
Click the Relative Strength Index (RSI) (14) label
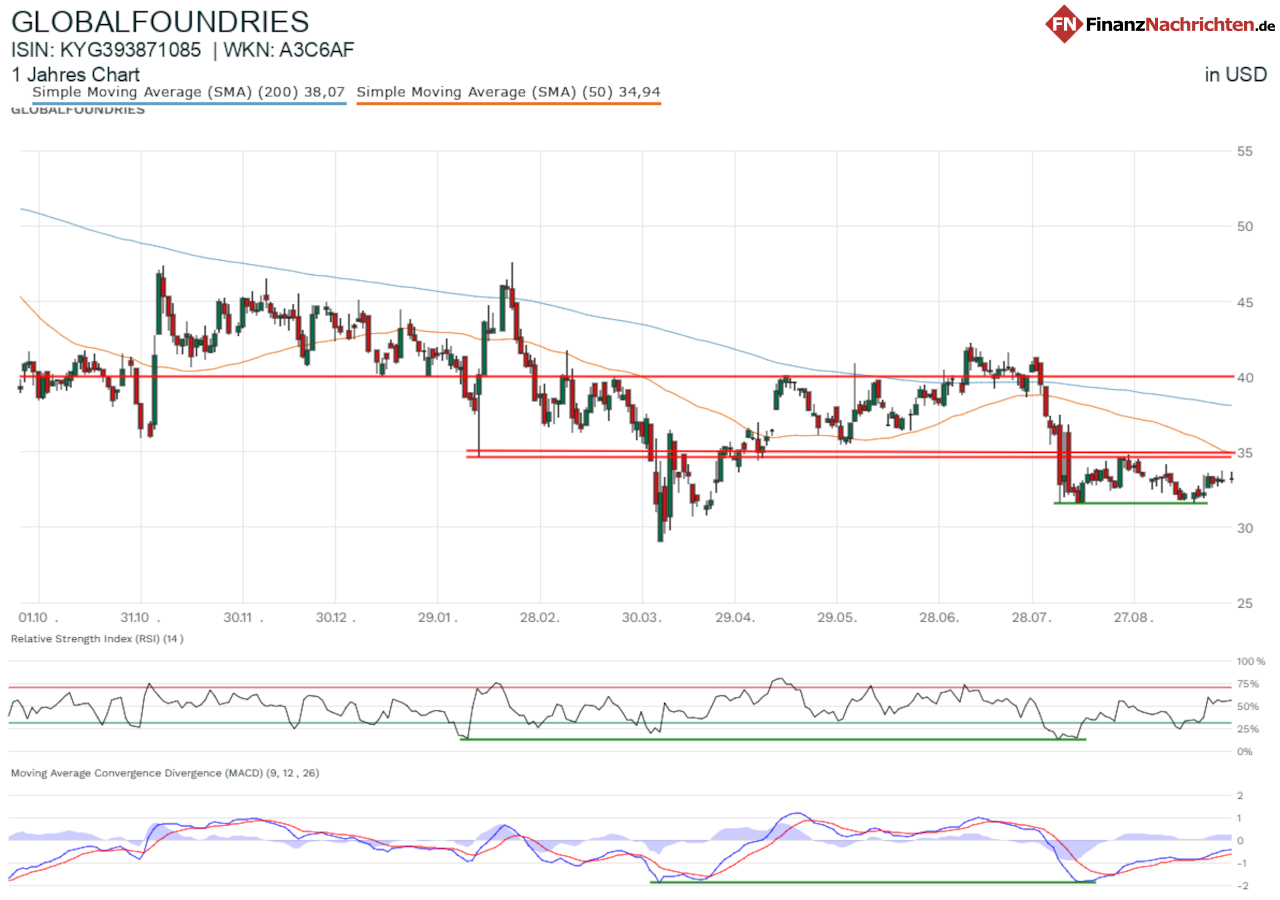pyautogui.click(x=97, y=638)
